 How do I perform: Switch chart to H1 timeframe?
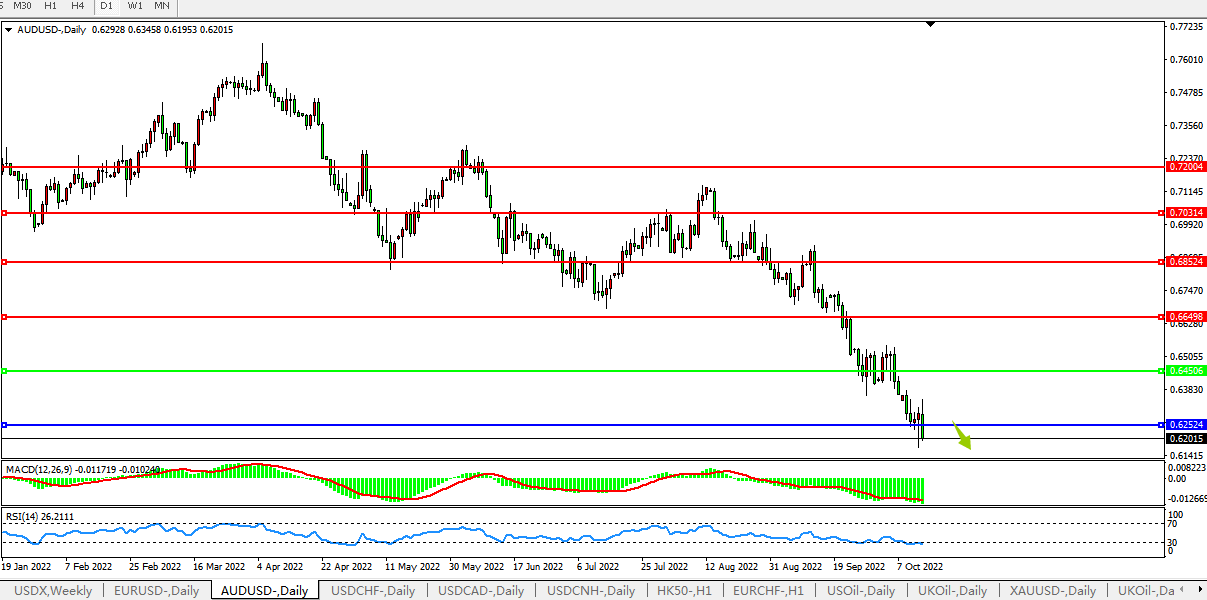coord(50,6)
